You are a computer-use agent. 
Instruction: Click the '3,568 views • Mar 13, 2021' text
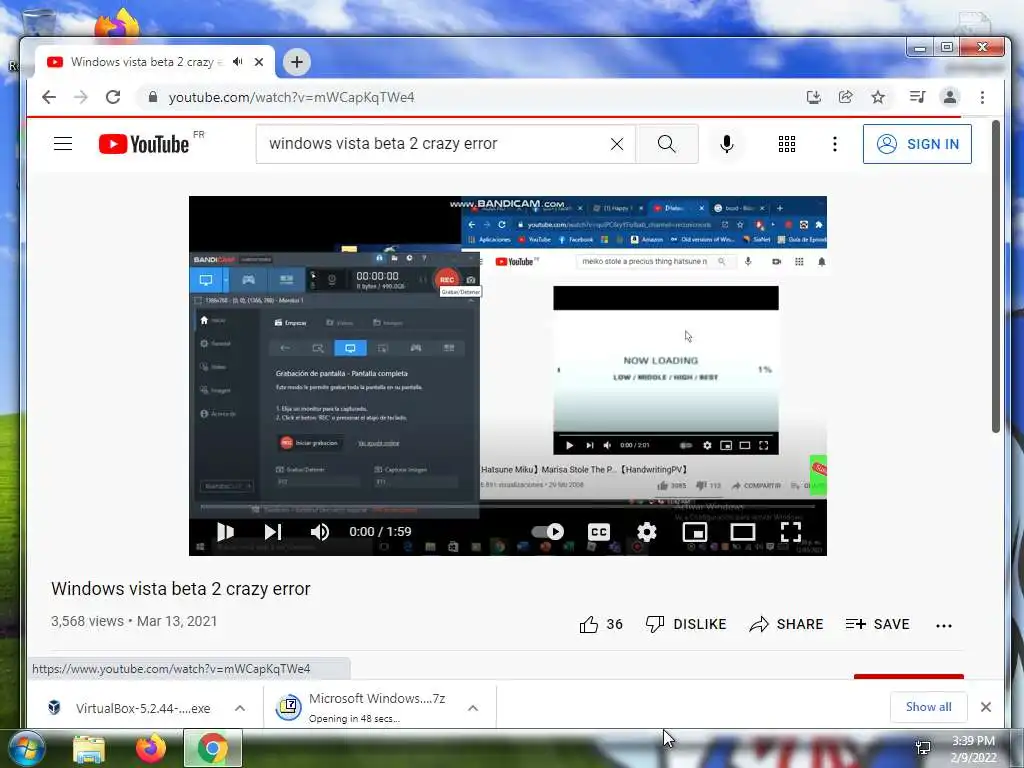pos(134,621)
